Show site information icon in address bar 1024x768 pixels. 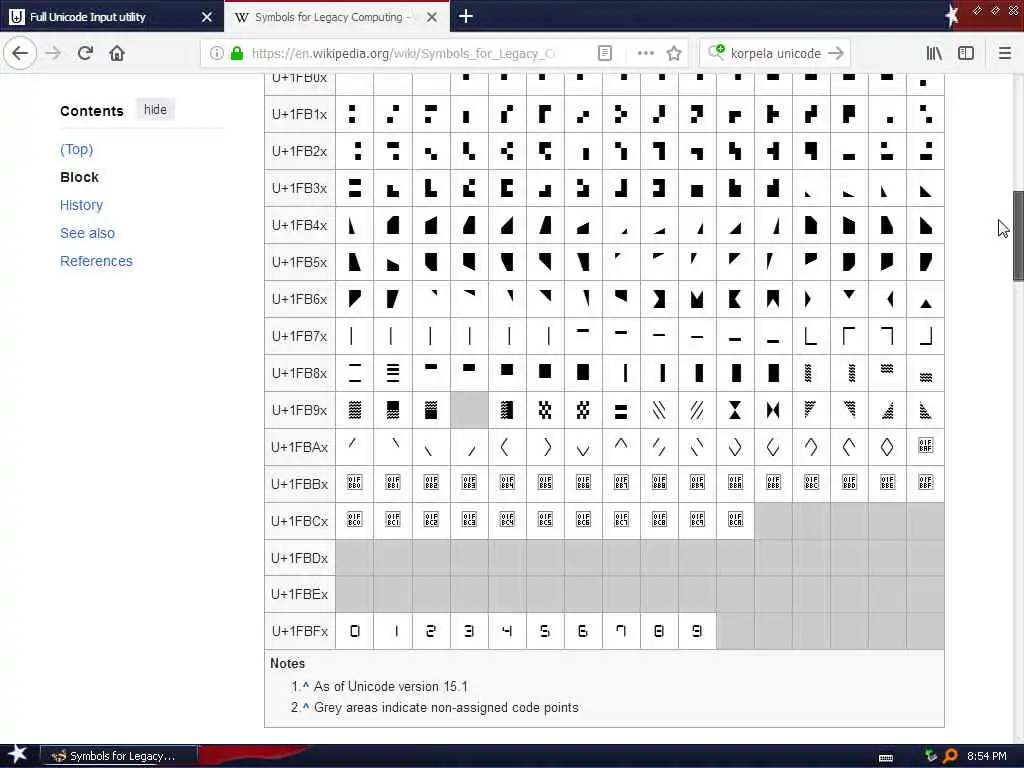tap(217, 53)
